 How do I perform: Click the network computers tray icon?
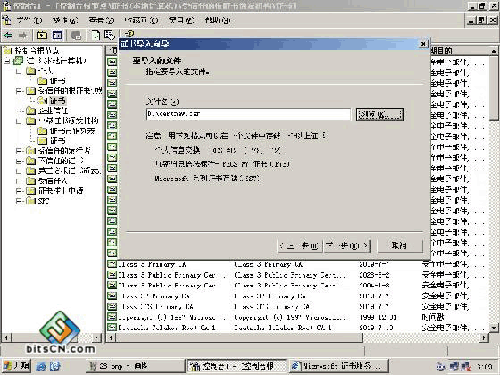454,366
